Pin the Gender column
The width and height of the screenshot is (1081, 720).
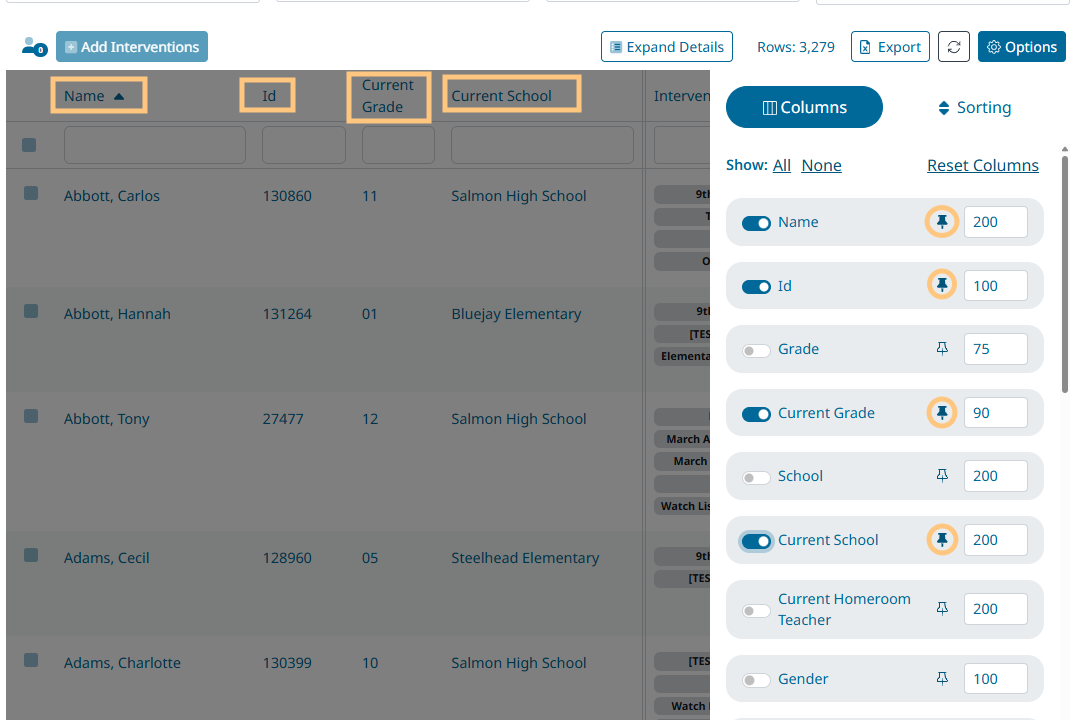(941, 679)
